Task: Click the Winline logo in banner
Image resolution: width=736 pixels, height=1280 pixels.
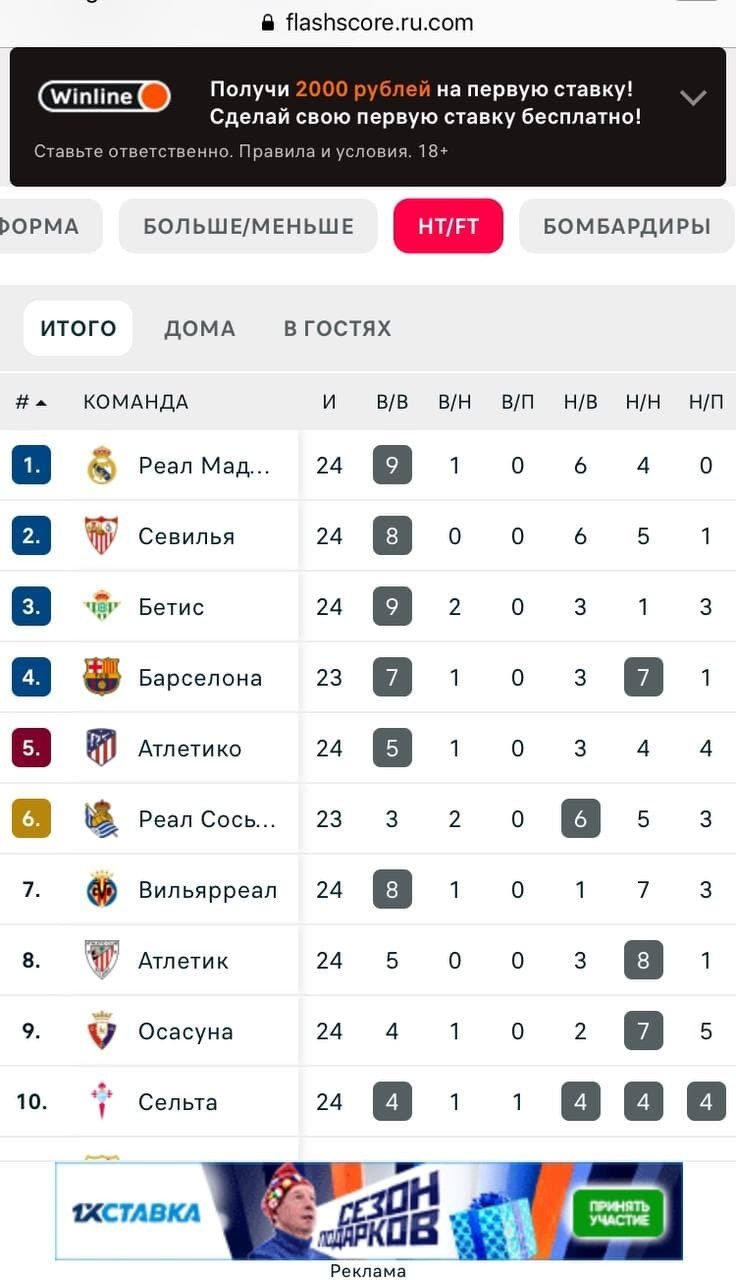Action: click(x=105, y=97)
